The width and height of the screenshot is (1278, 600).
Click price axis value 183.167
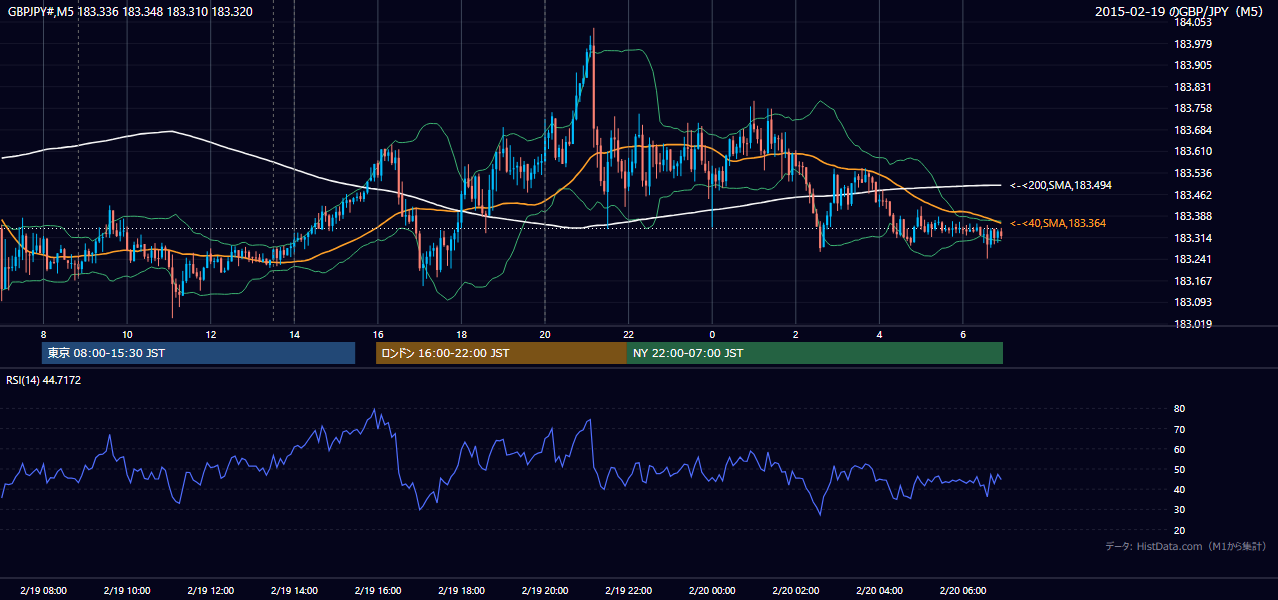pos(1192,281)
